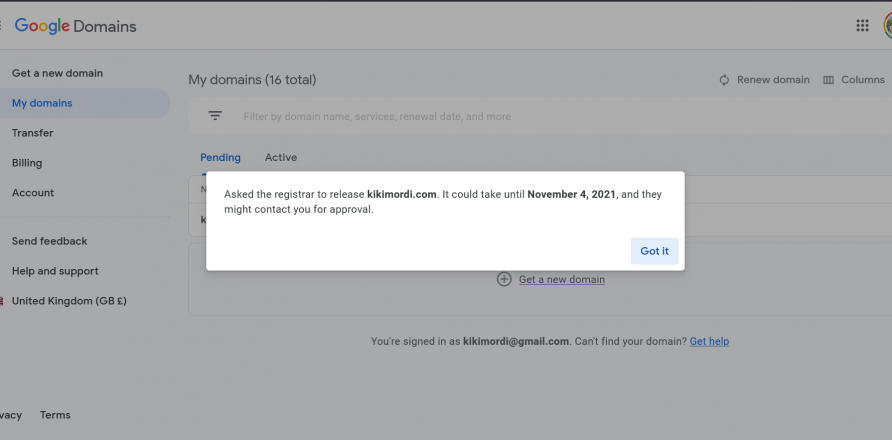Click the plus circle icon

pyautogui.click(x=504, y=279)
